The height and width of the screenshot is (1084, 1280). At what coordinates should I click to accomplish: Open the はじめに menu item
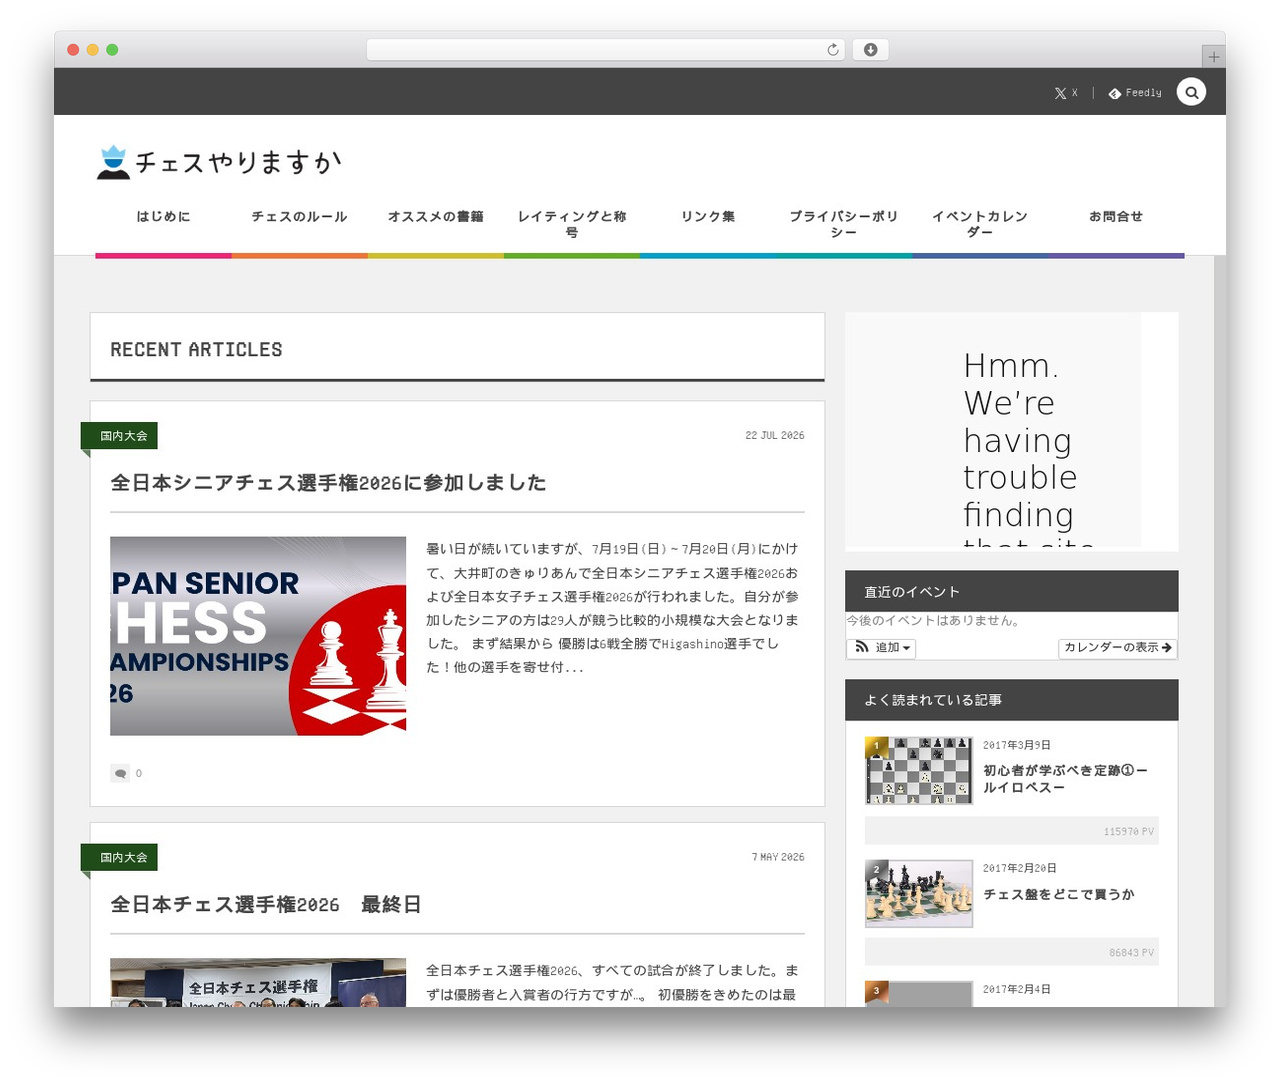163,217
